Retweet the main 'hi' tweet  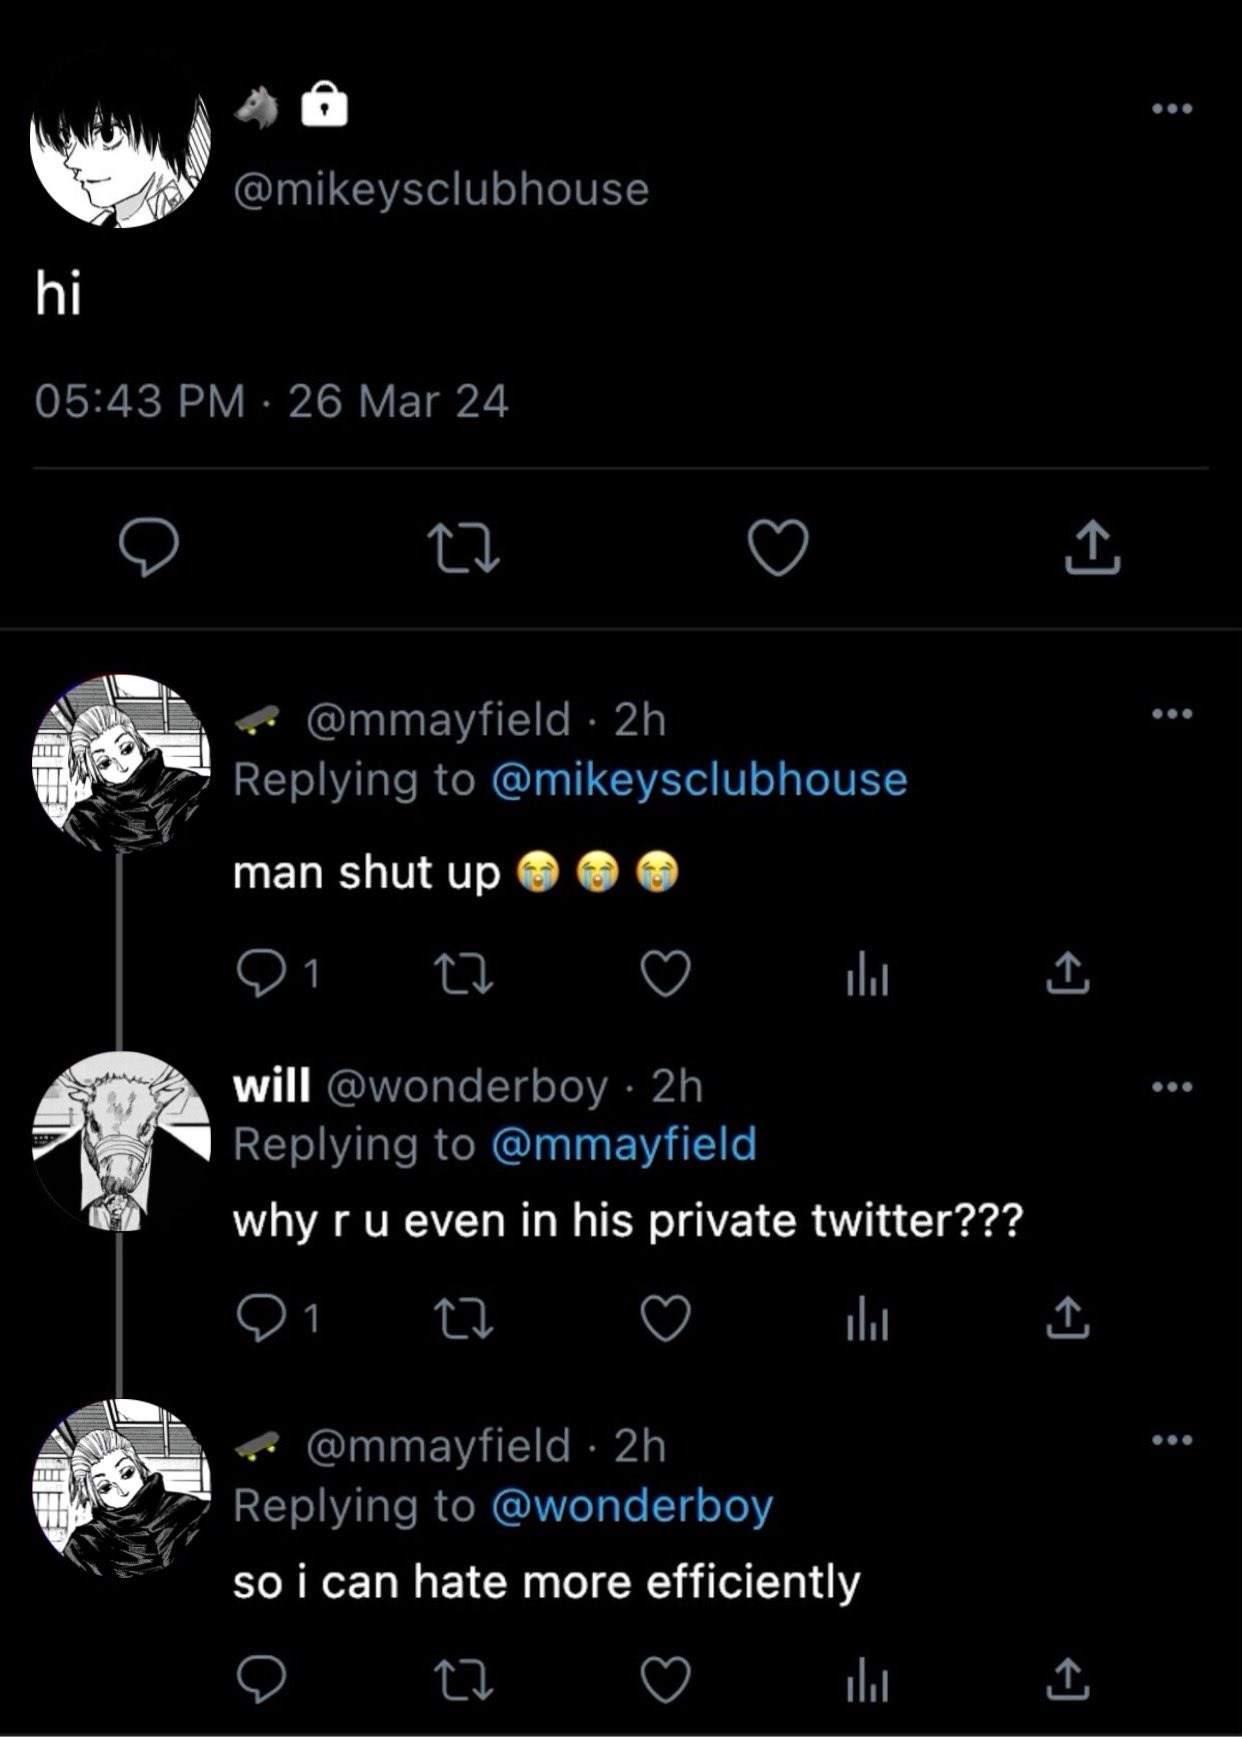463,548
